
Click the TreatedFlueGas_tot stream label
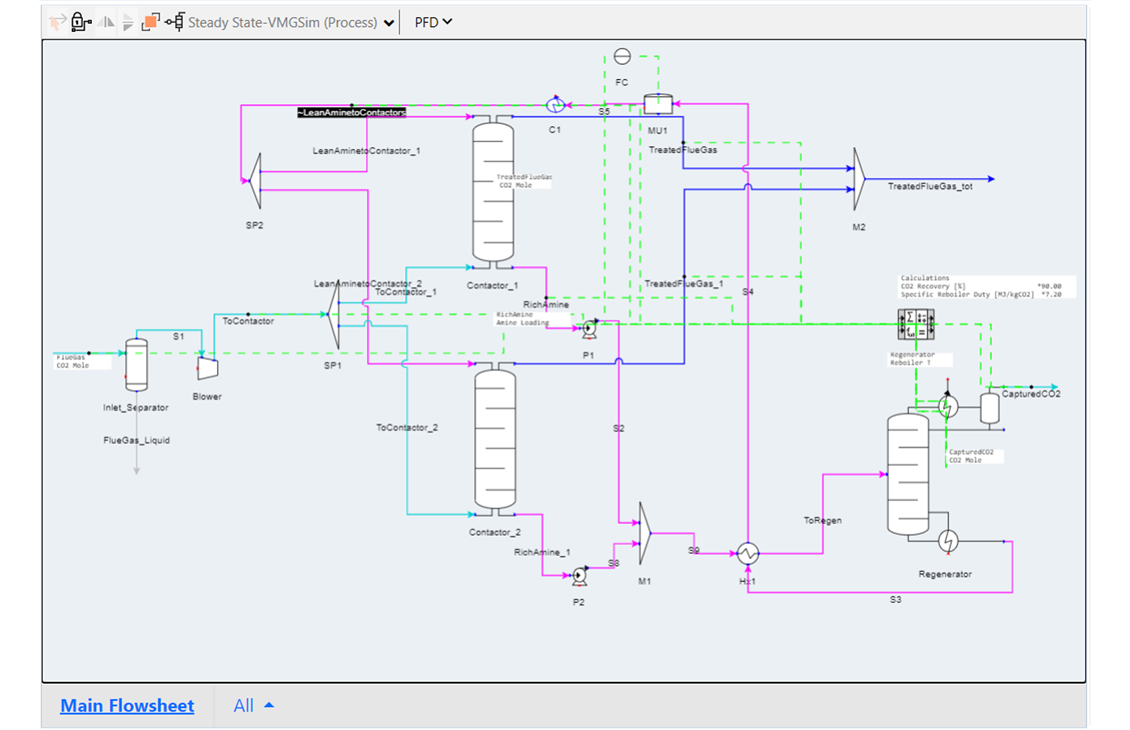(x=930, y=187)
